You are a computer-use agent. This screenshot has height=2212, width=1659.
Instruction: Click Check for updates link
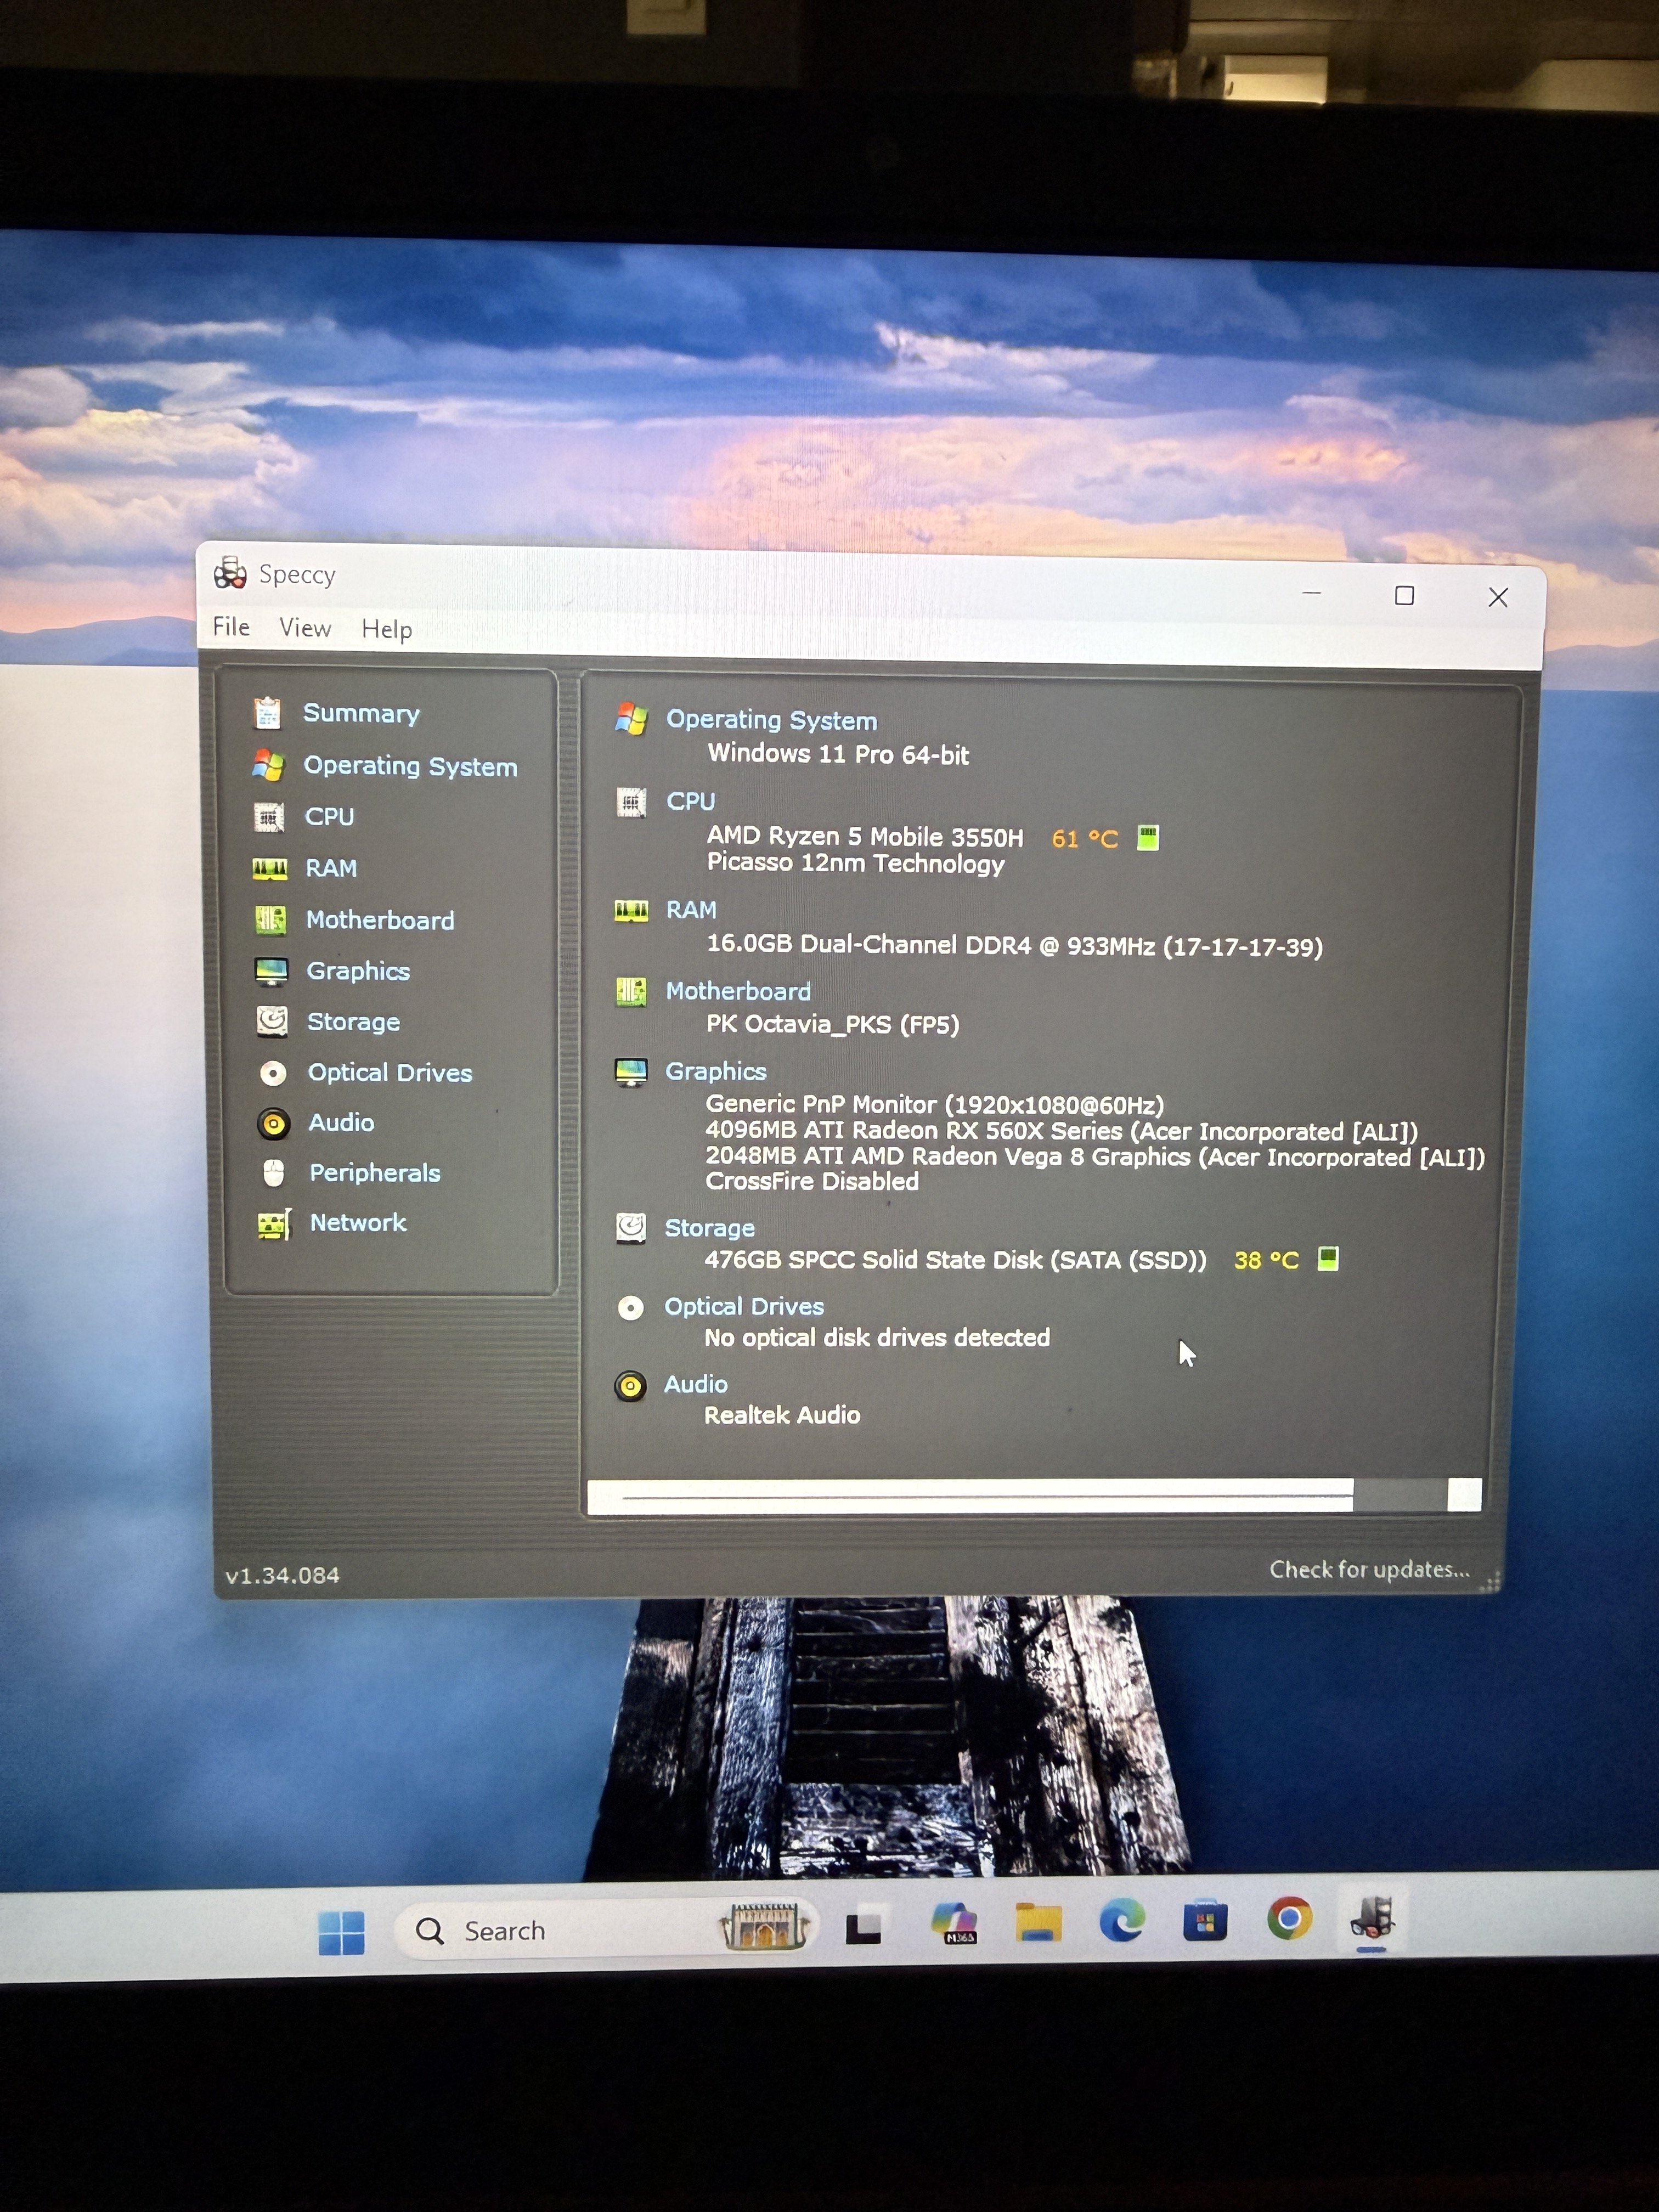tap(1369, 1569)
